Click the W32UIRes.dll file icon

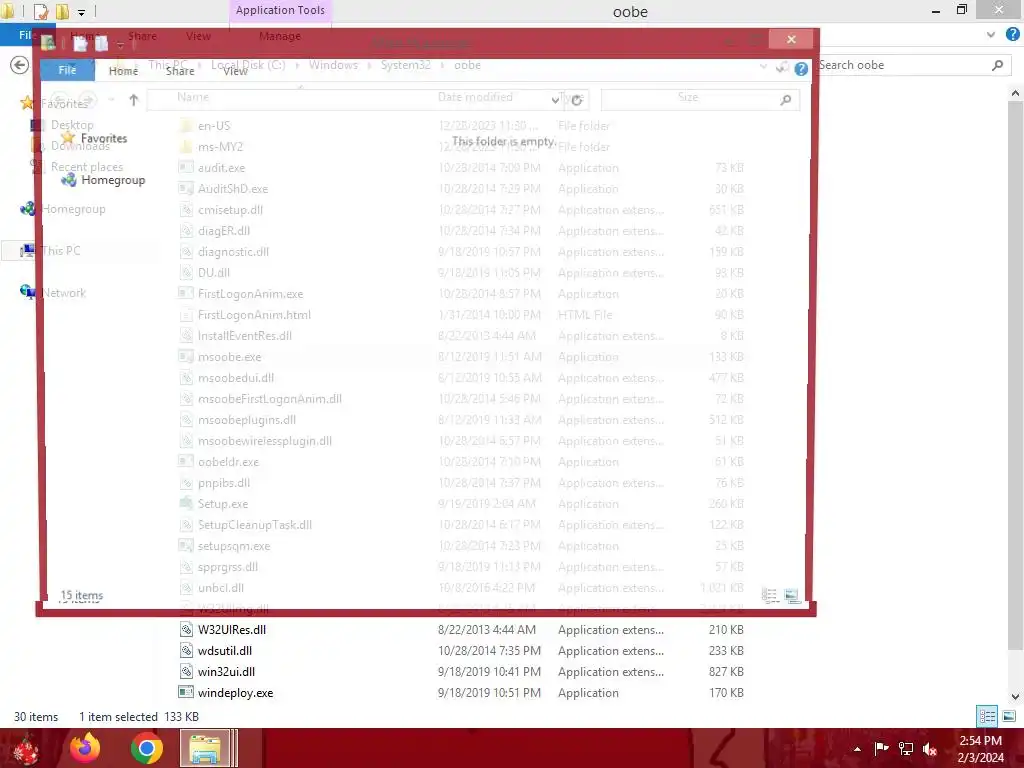(x=186, y=630)
